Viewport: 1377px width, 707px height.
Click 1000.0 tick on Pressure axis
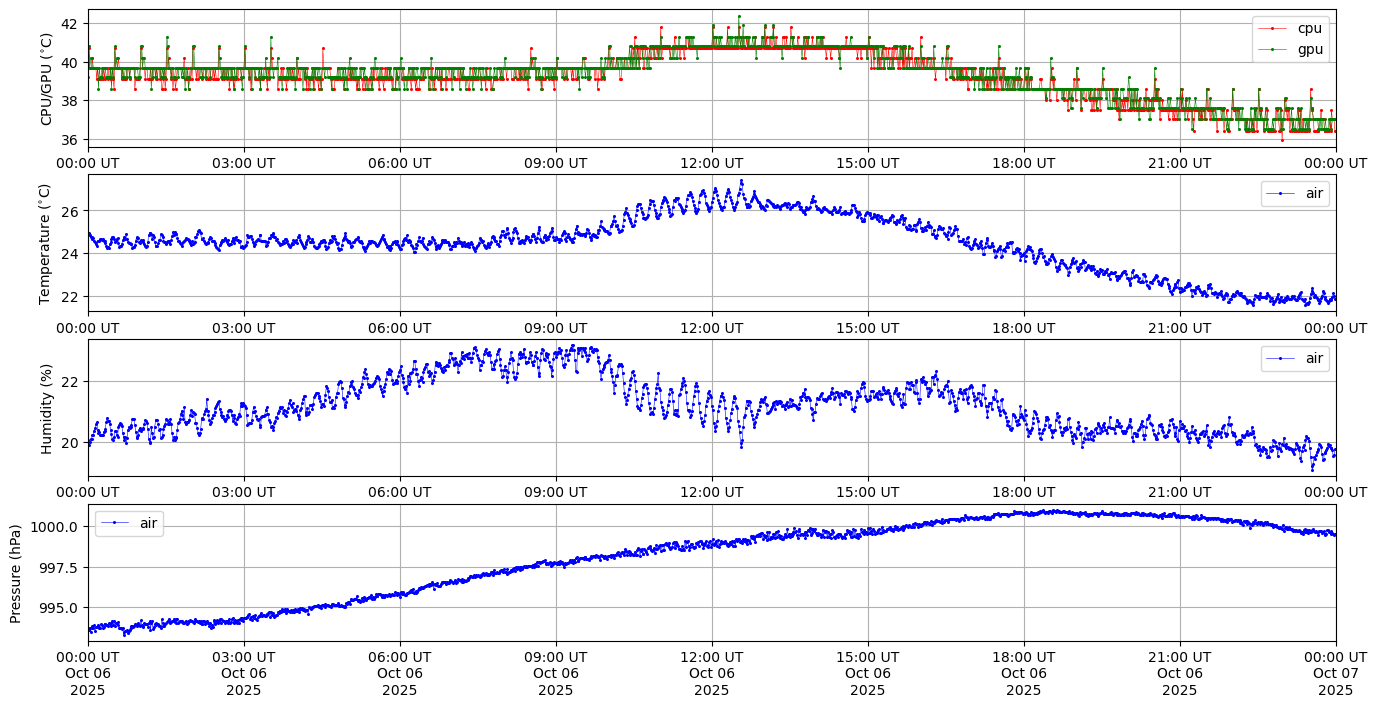(58, 527)
